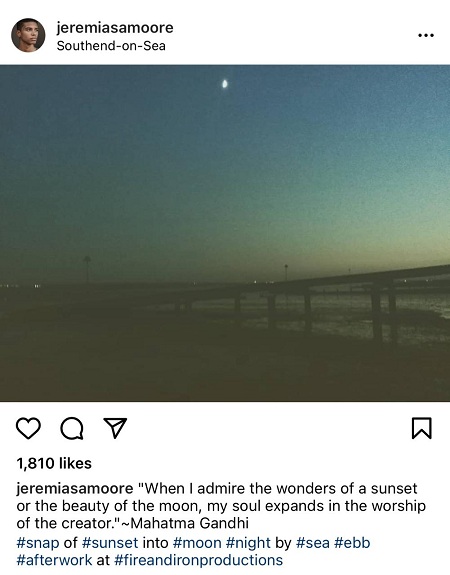
Task: Open Southend-on-Sea location link
Action: [x=111, y=46]
